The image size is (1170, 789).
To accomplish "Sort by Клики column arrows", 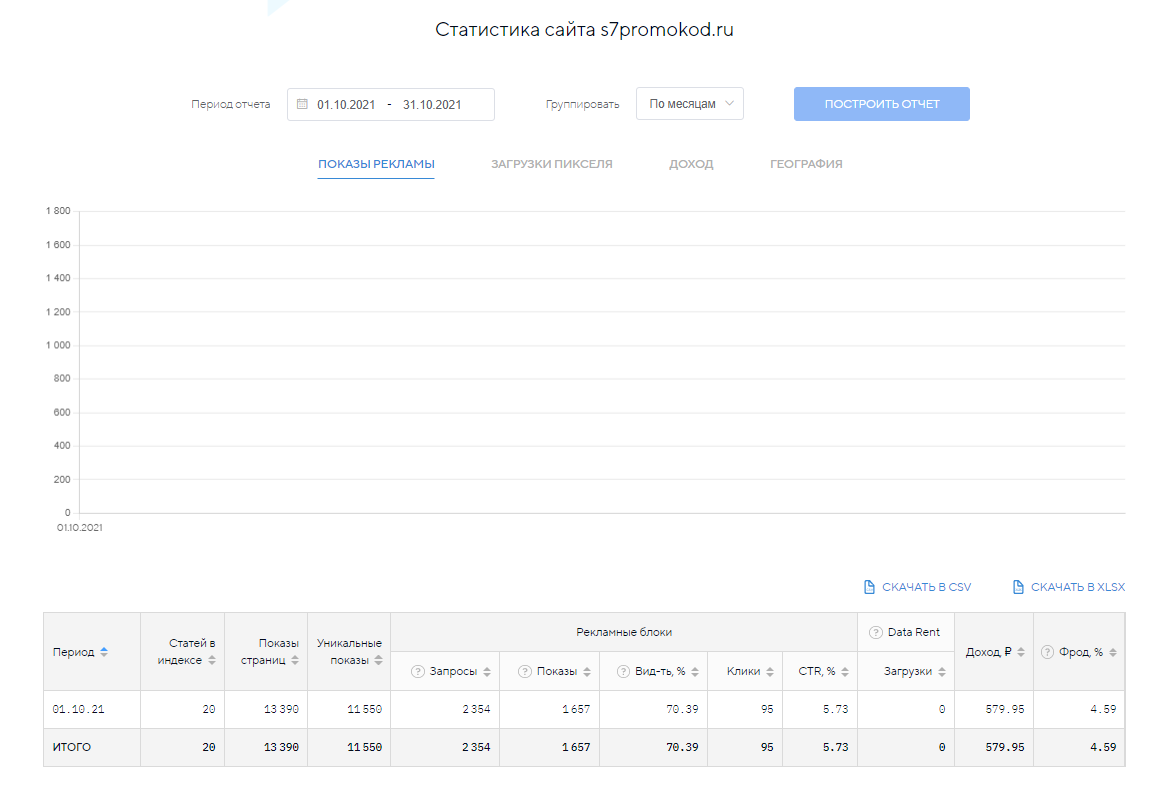I will pos(769,671).
